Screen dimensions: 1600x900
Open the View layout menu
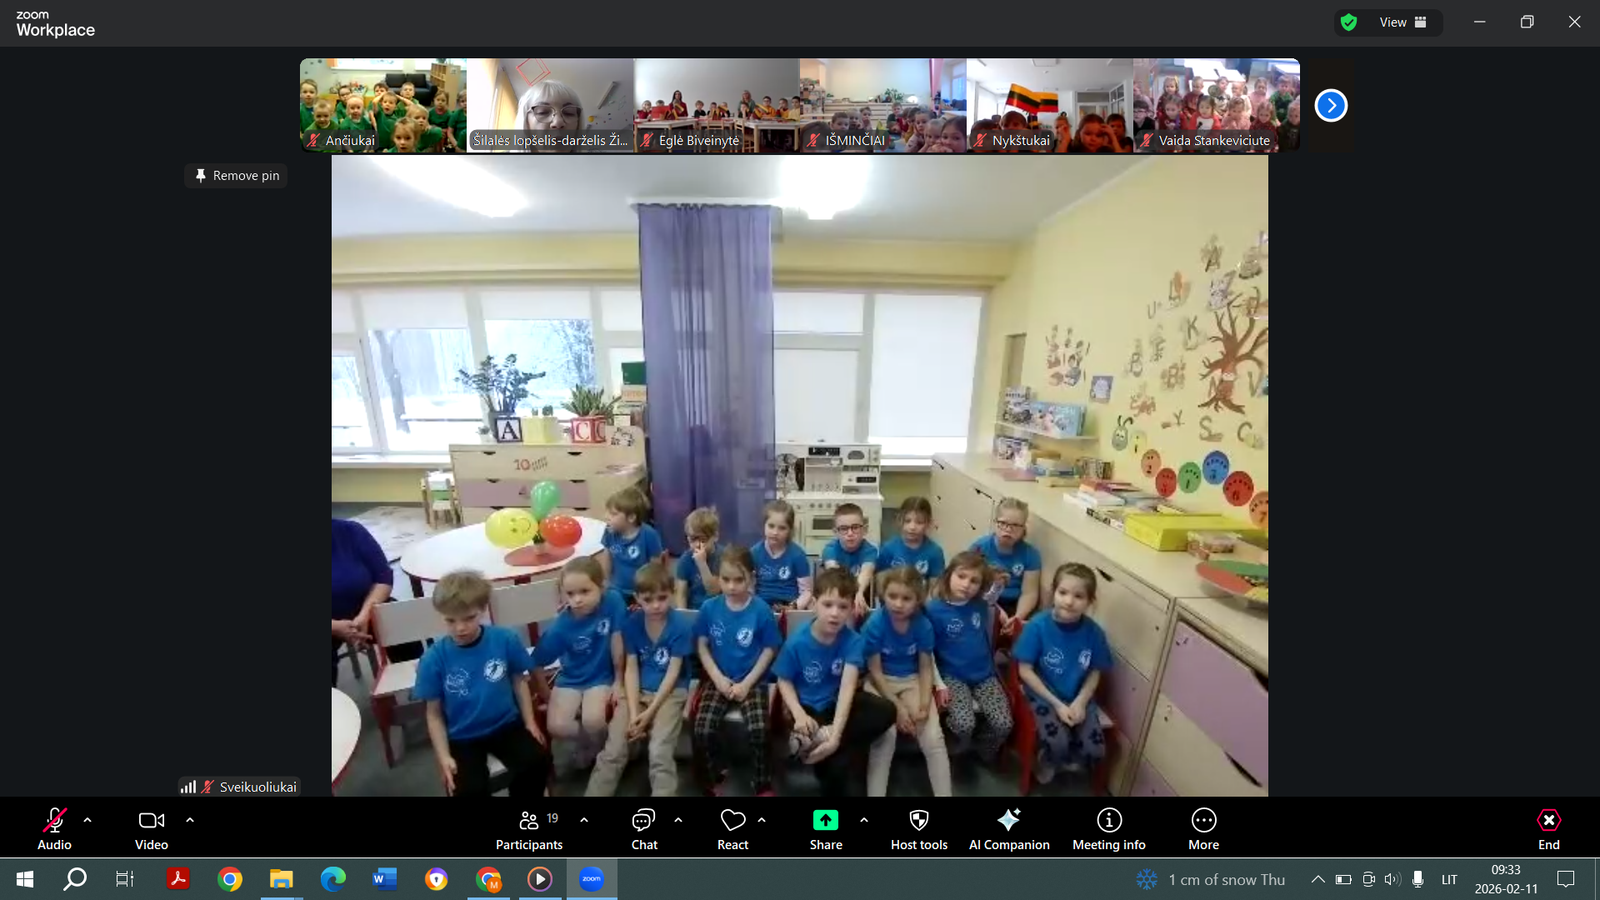pos(1403,22)
